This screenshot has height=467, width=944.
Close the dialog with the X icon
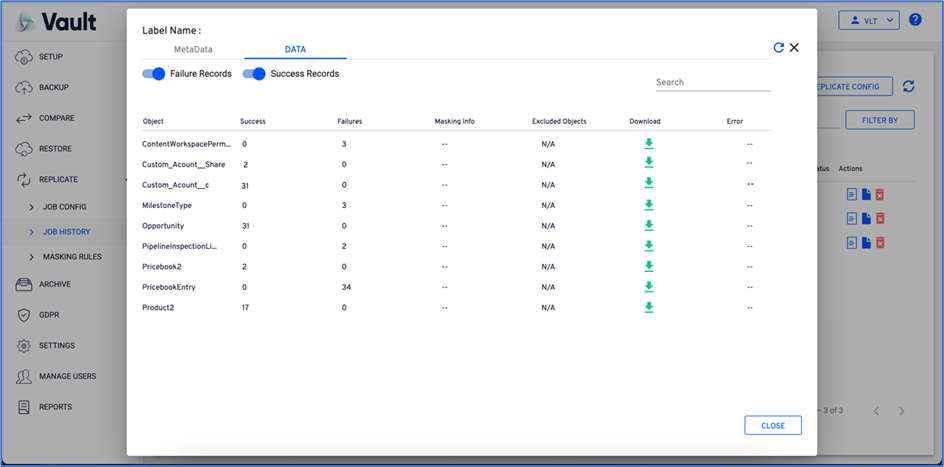pyautogui.click(x=794, y=47)
